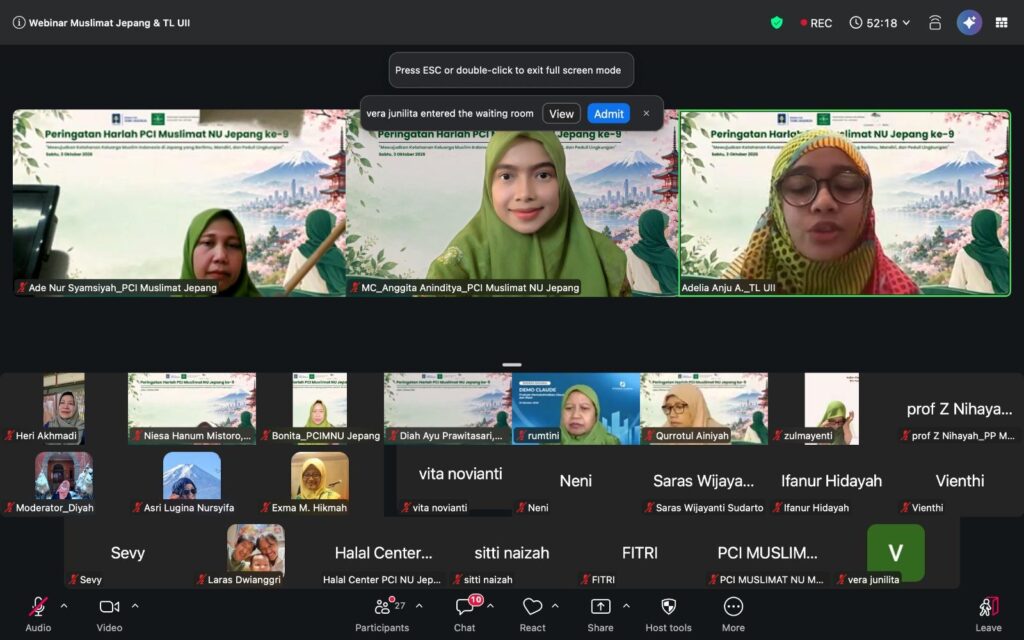This screenshot has height=640, width=1024.
Task: Open Host tools shield menu
Action: (x=668, y=614)
